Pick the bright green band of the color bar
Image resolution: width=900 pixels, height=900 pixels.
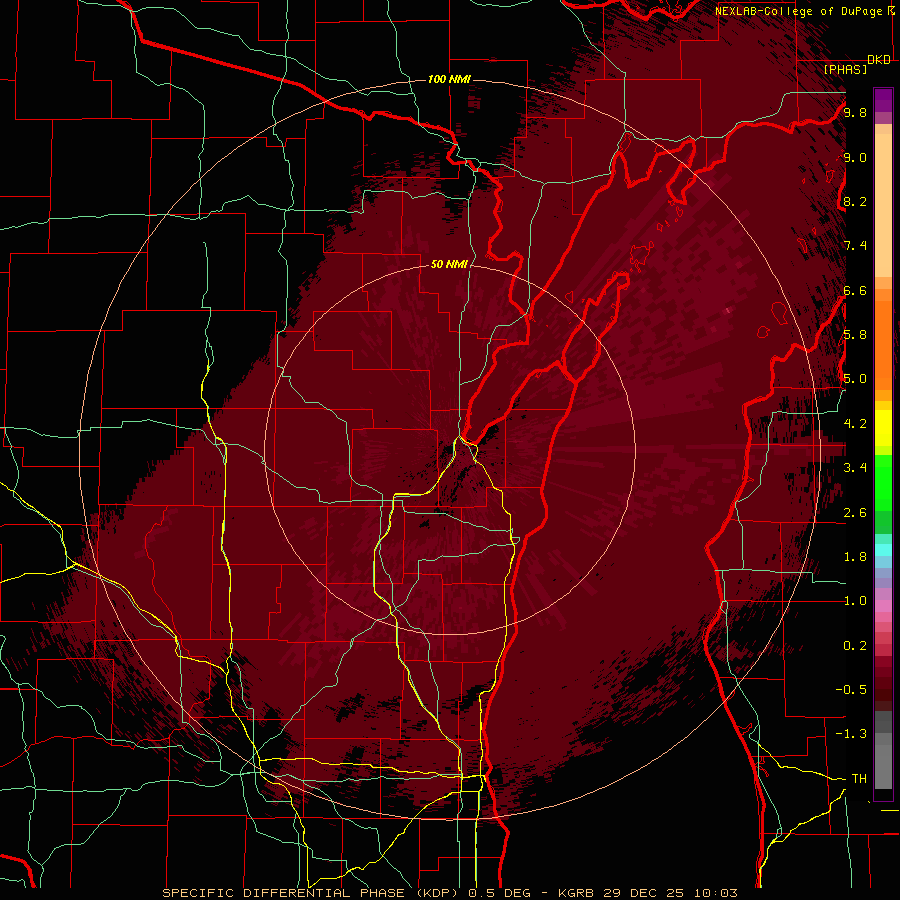pyautogui.click(x=883, y=481)
